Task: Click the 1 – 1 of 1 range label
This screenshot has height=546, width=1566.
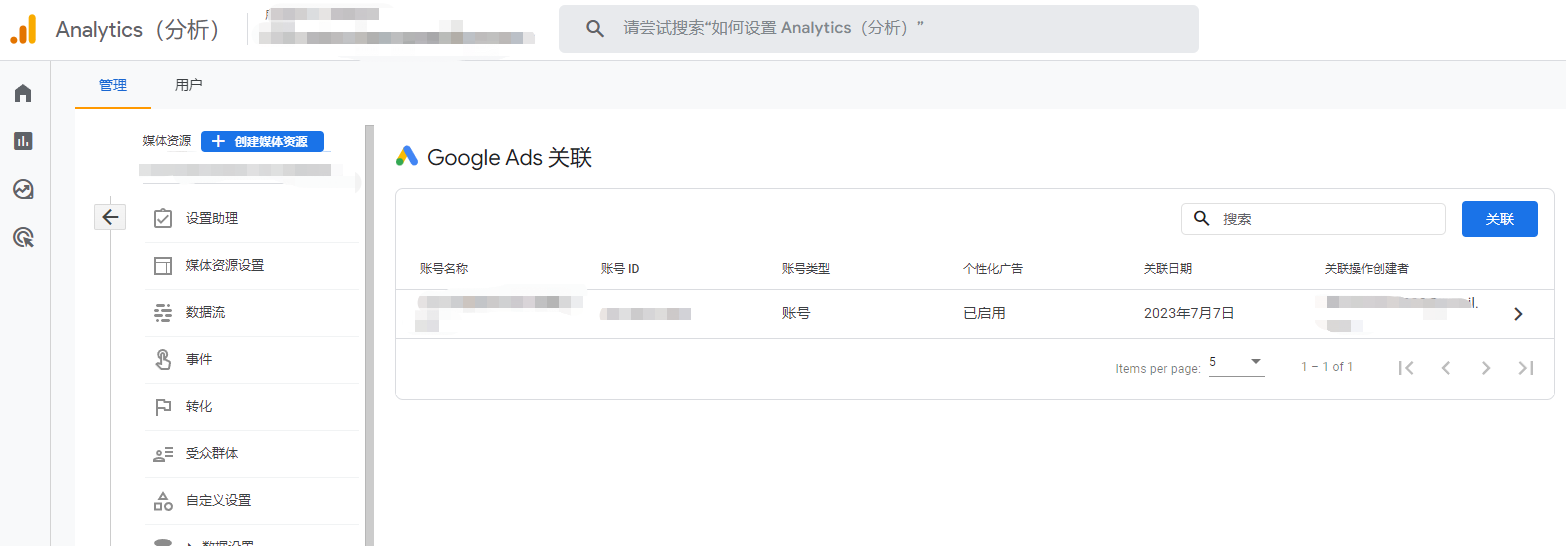Action: click(x=1327, y=367)
